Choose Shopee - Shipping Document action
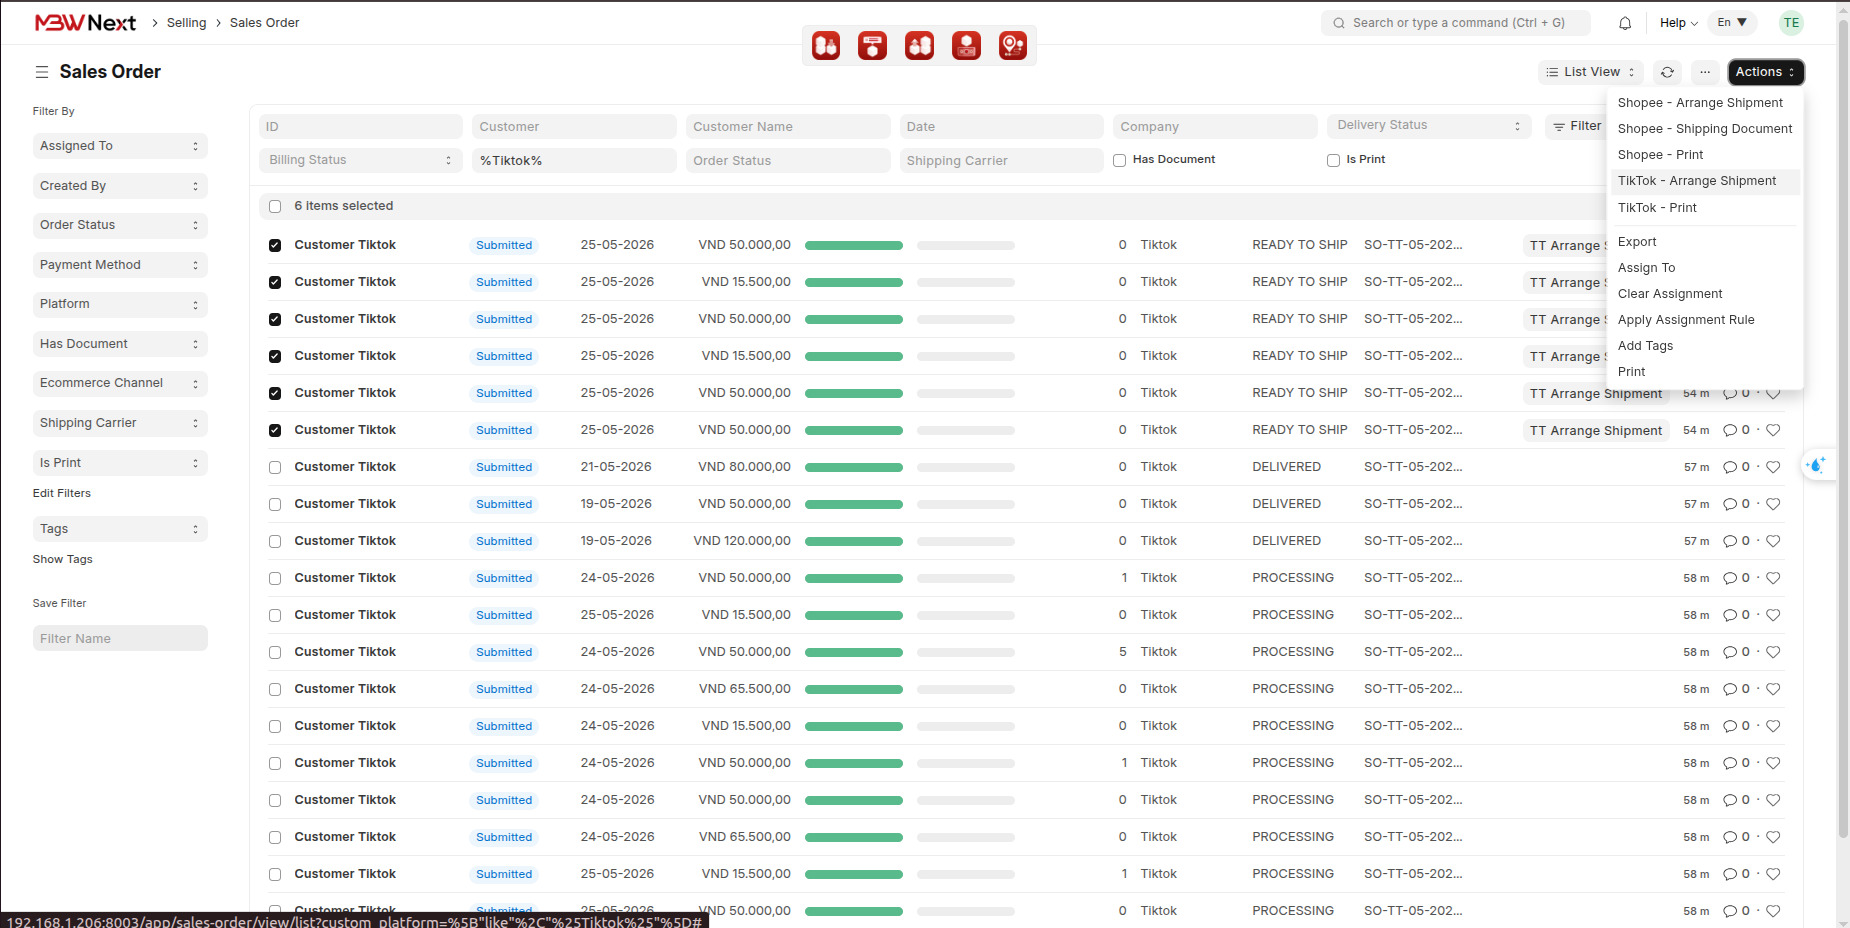1850x928 pixels. [x=1705, y=129]
